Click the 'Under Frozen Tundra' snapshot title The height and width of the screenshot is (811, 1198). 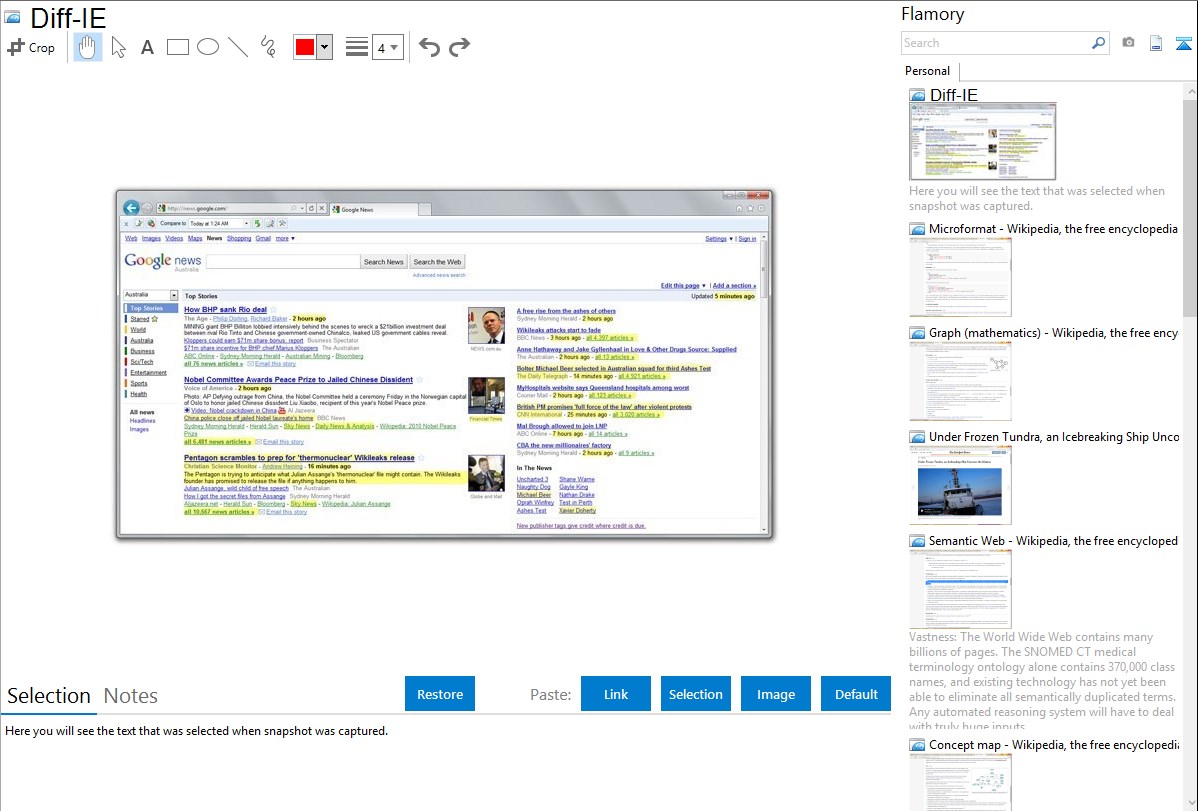tap(1054, 436)
